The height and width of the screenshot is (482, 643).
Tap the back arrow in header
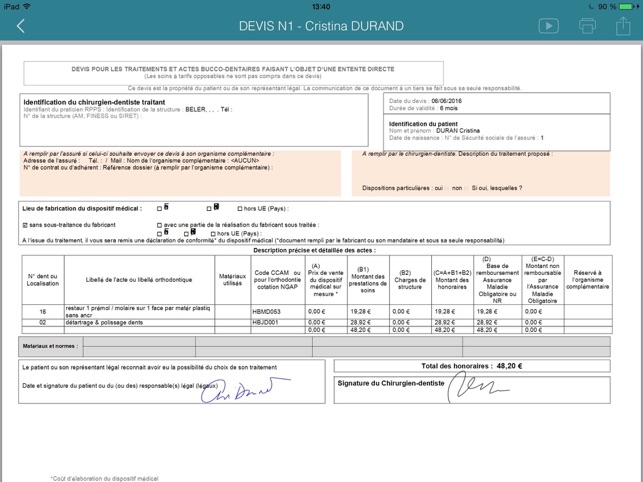[x=21, y=26]
